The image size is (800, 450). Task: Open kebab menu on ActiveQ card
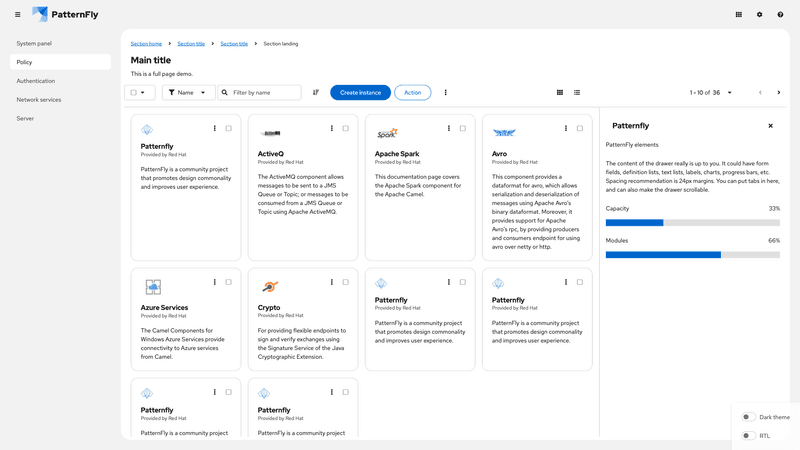click(x=332, y=129)
